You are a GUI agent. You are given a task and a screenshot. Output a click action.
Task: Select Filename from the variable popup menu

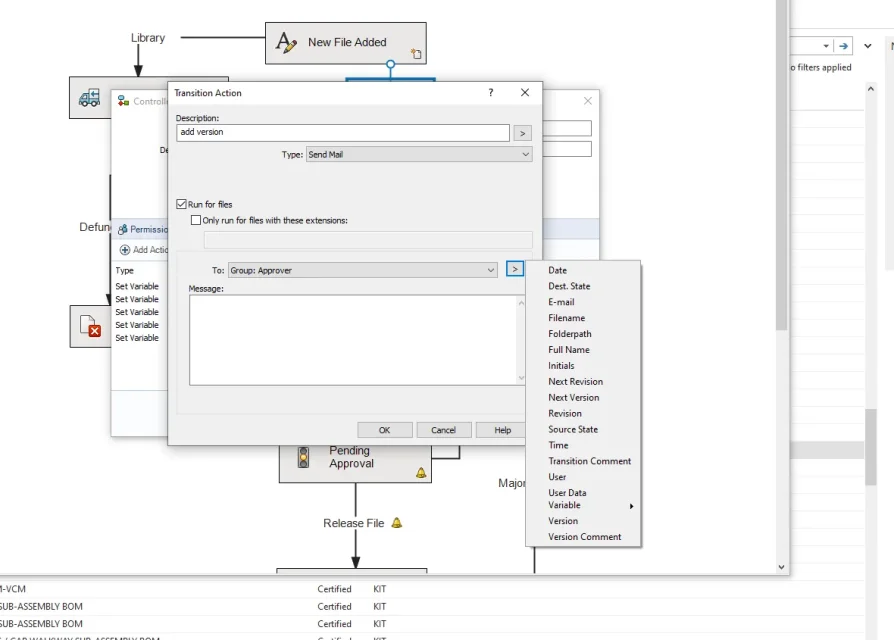point(566,318)
